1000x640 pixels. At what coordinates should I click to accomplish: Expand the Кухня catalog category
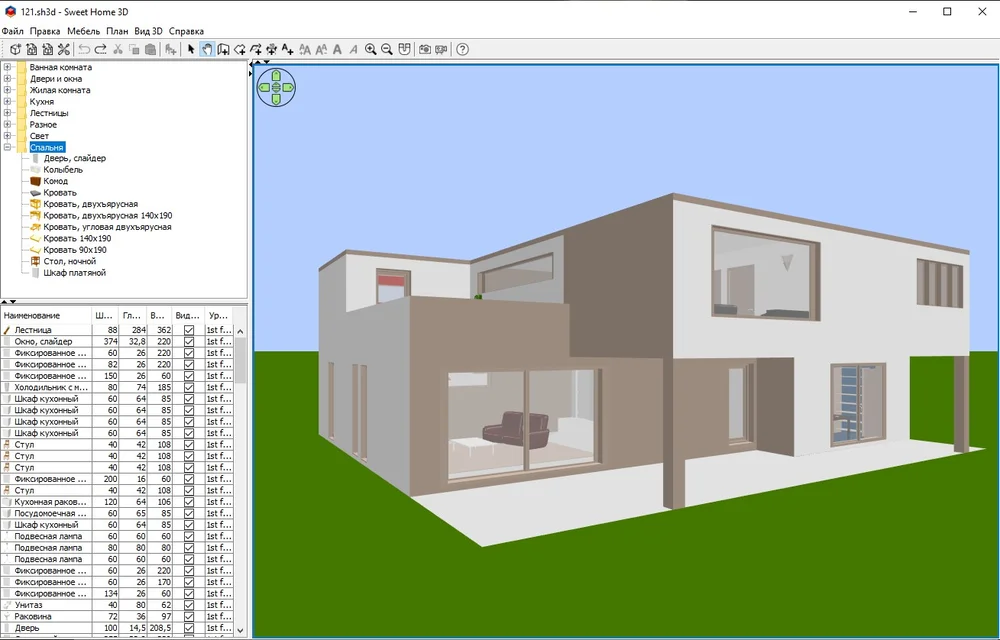point(8,101)
